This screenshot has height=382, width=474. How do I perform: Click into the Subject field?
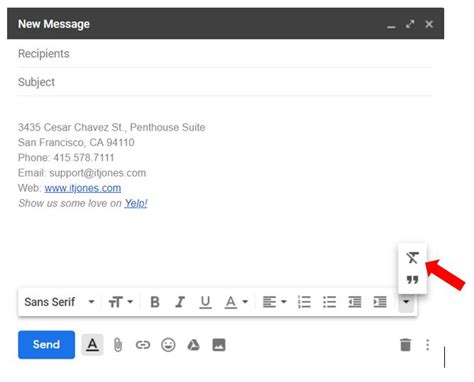click(x=225, y=82)
